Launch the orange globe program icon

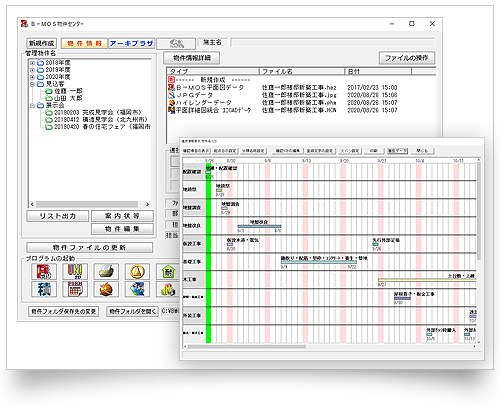[106, 289]
